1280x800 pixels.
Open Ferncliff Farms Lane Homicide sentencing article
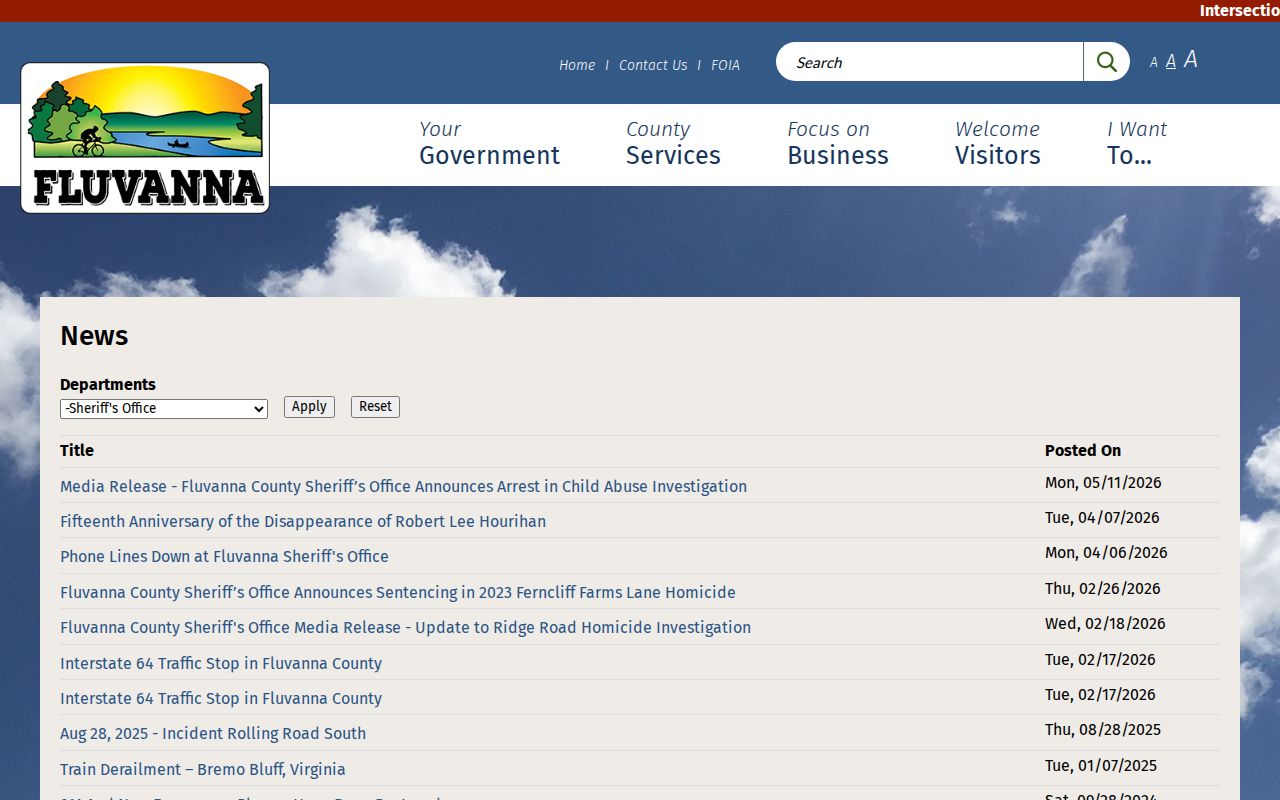pos(398,592)
